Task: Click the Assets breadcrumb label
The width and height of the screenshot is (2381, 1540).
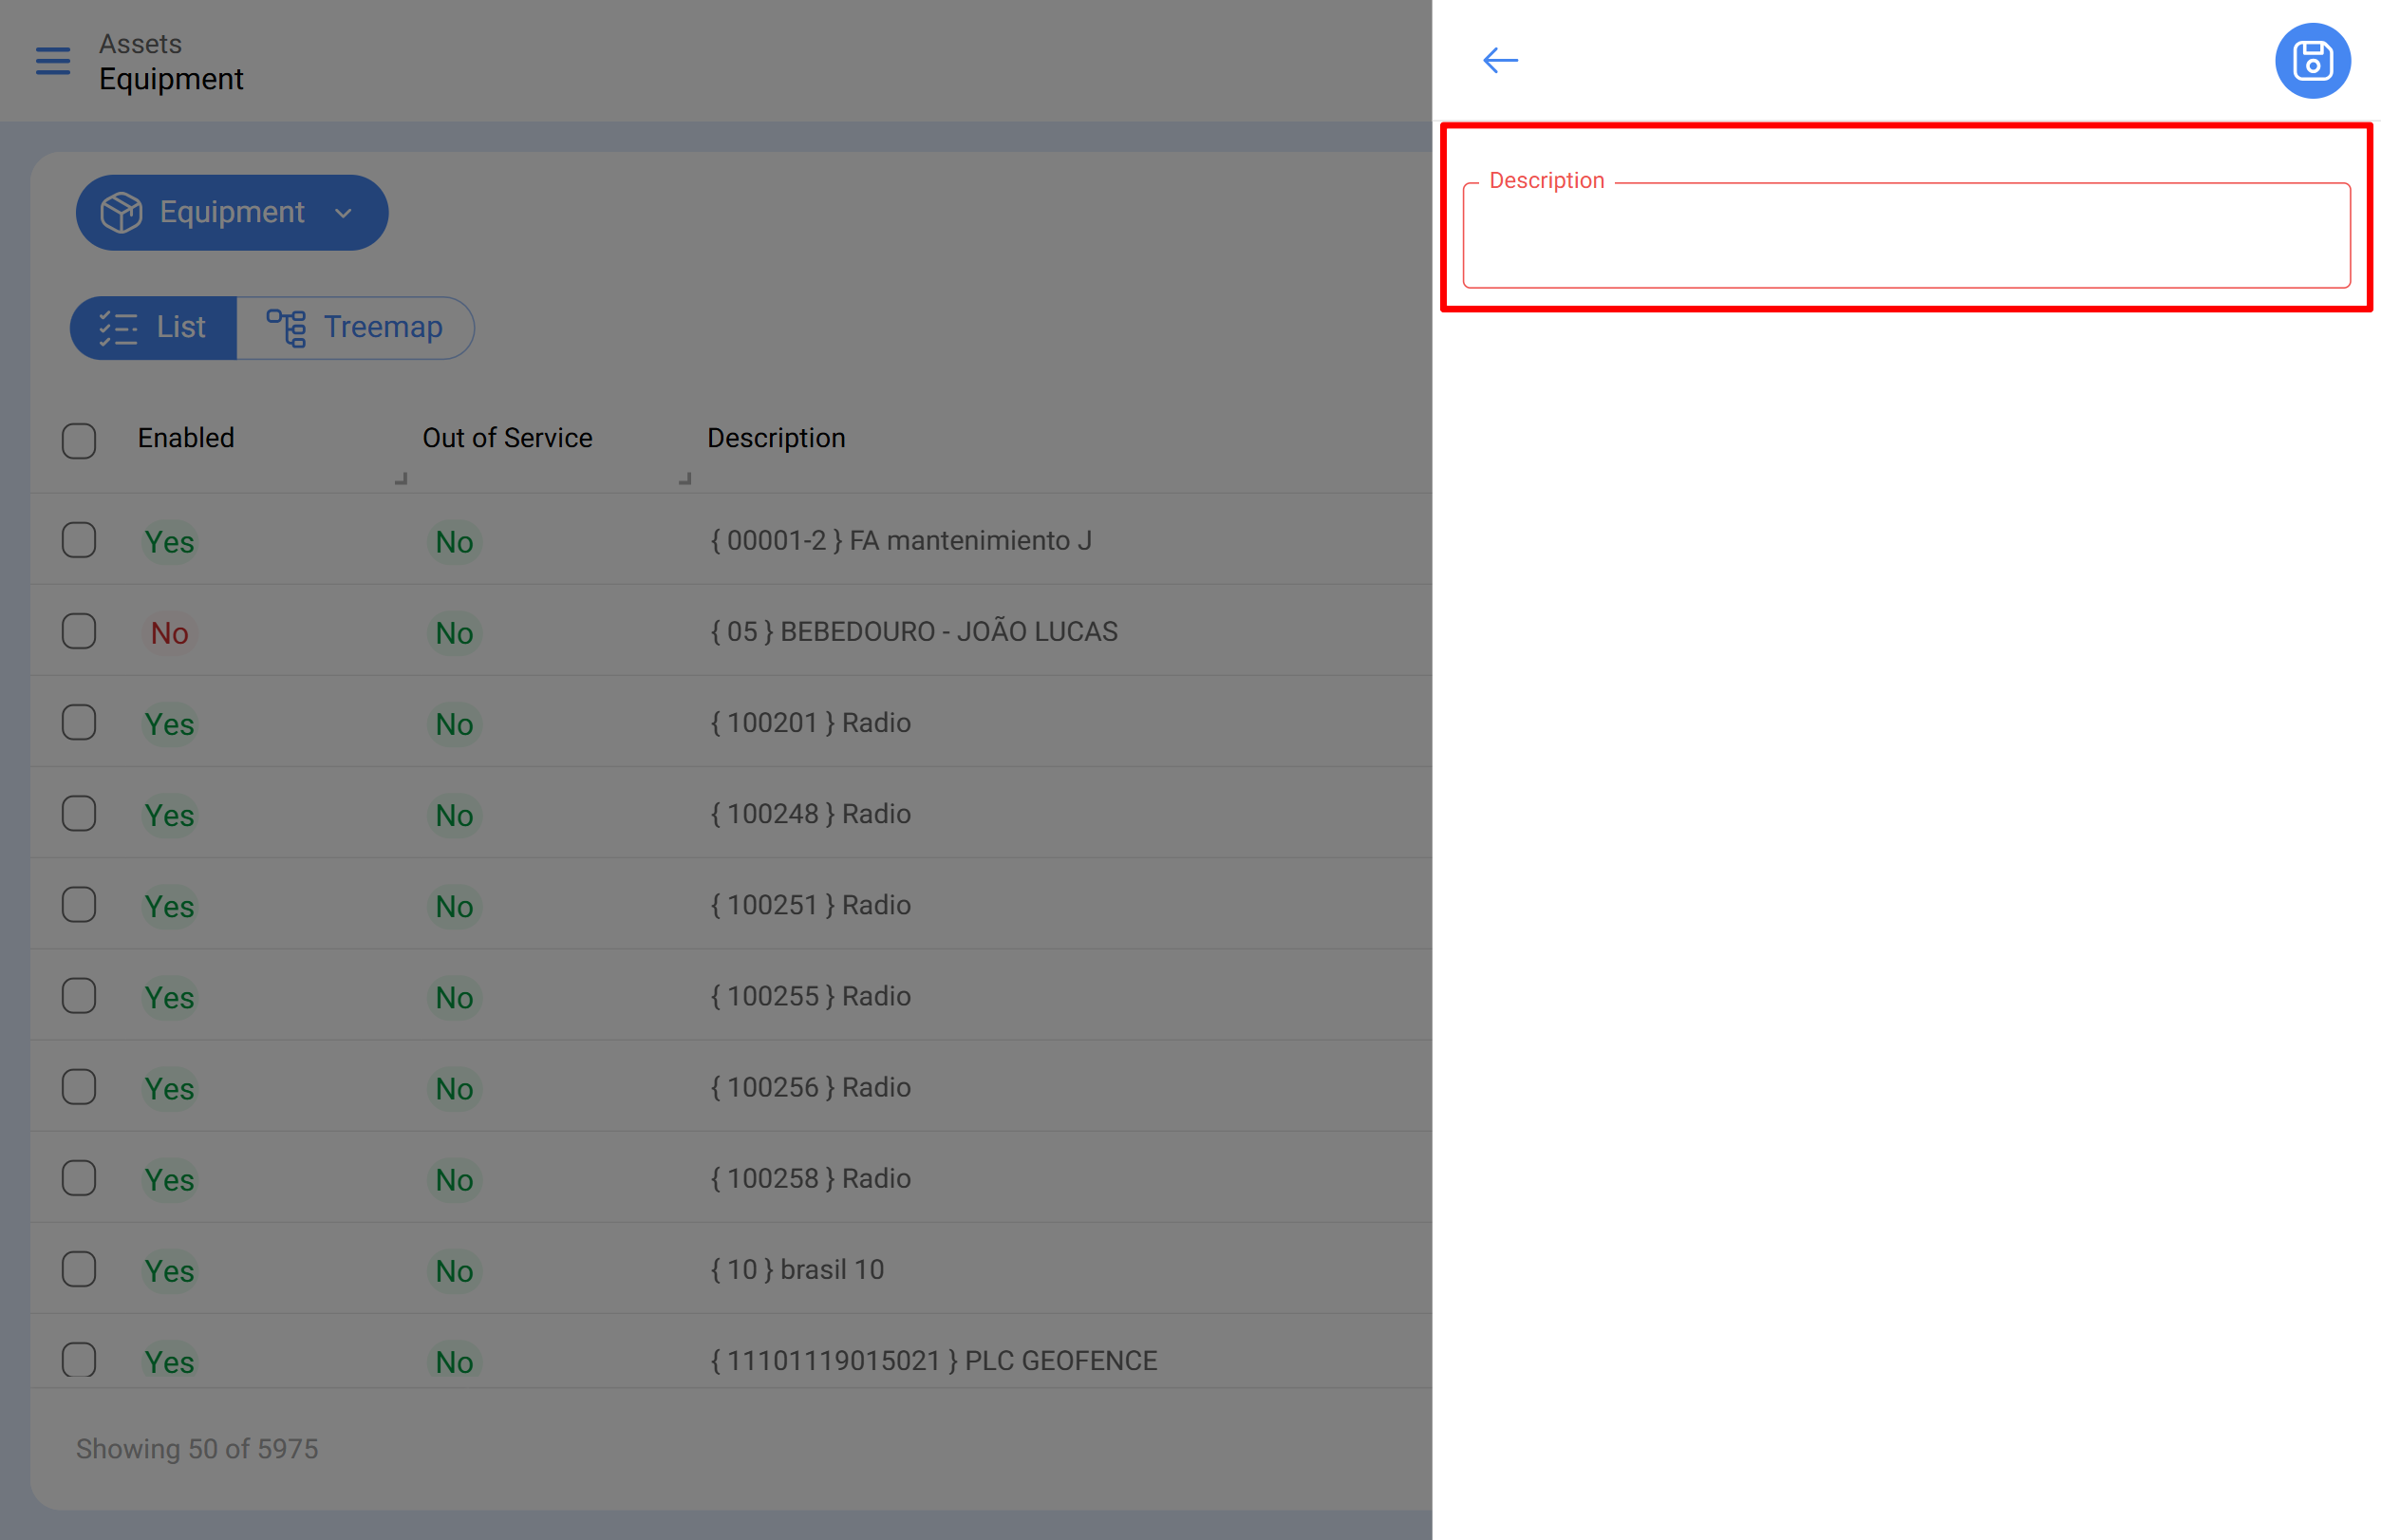Action: 140,44
